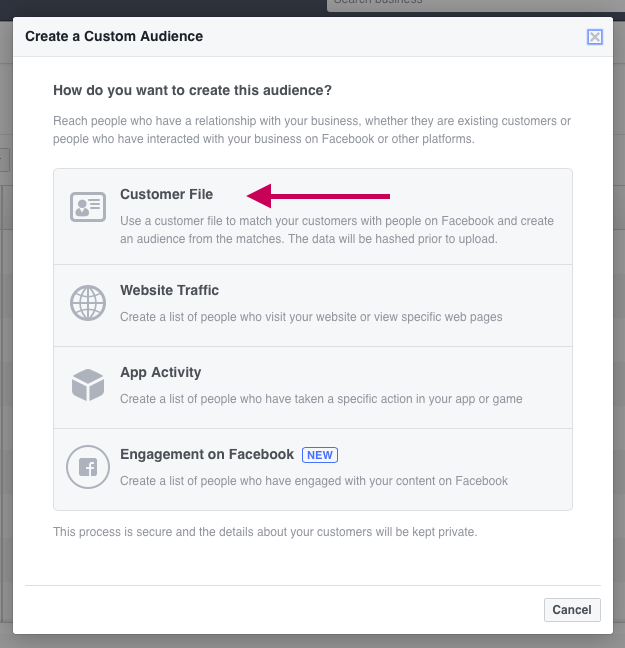
Task: Click the engaged with content description
Action: click(x=314, y=481)
